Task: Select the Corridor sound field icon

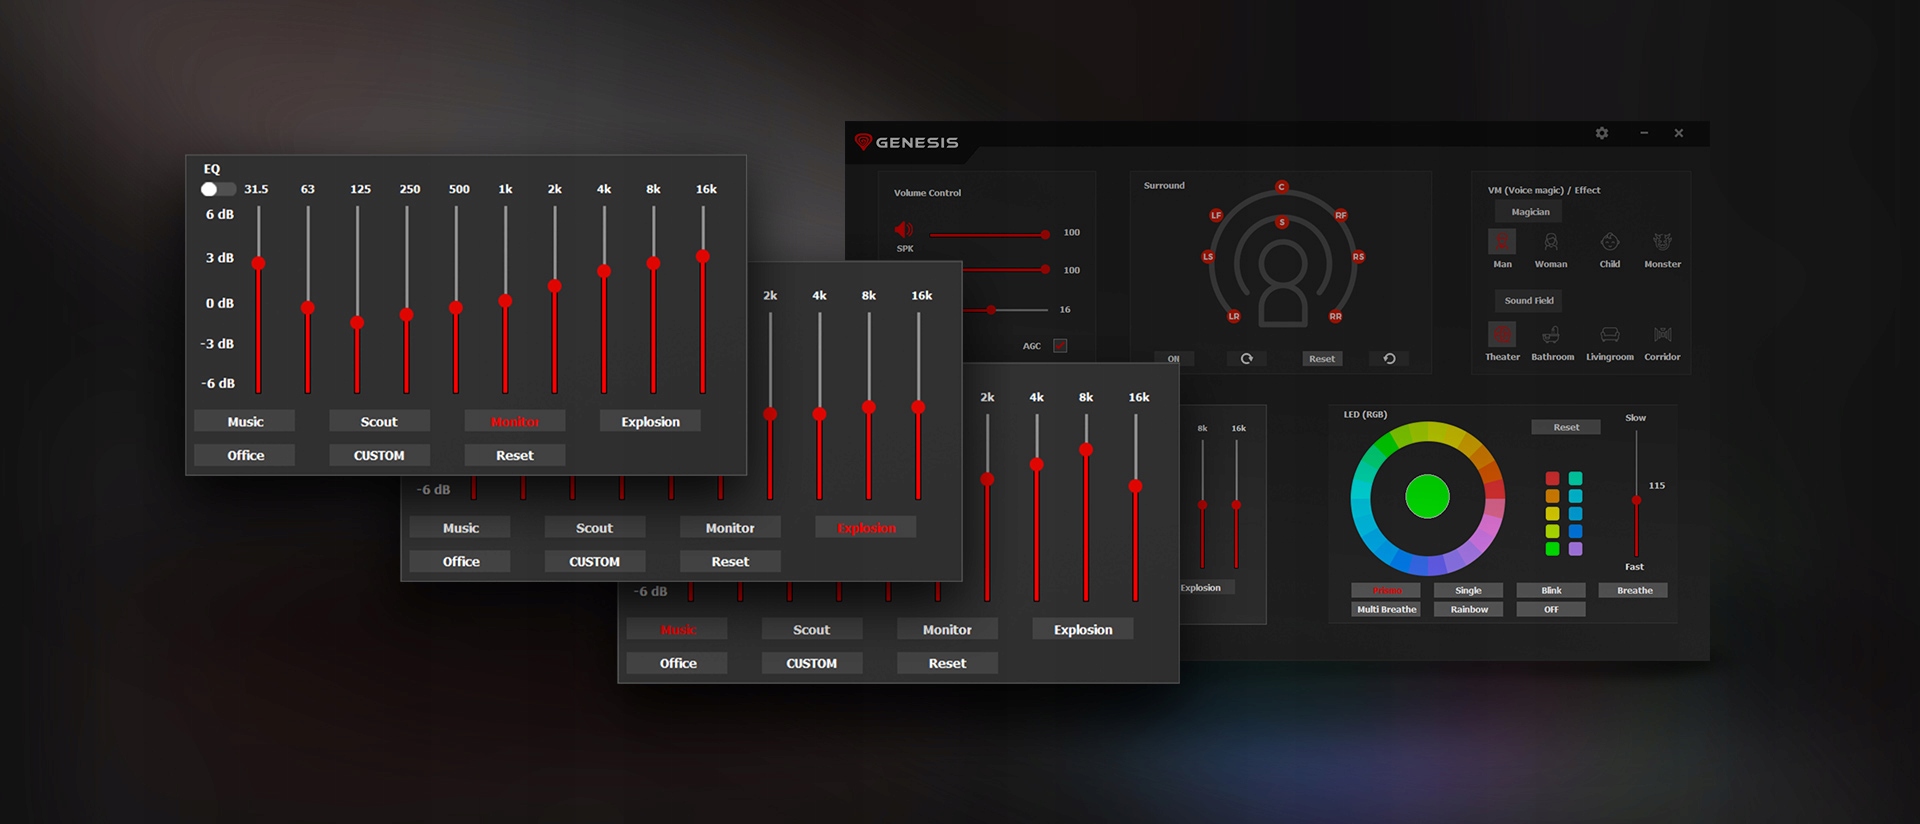Action: [1662, 334]
